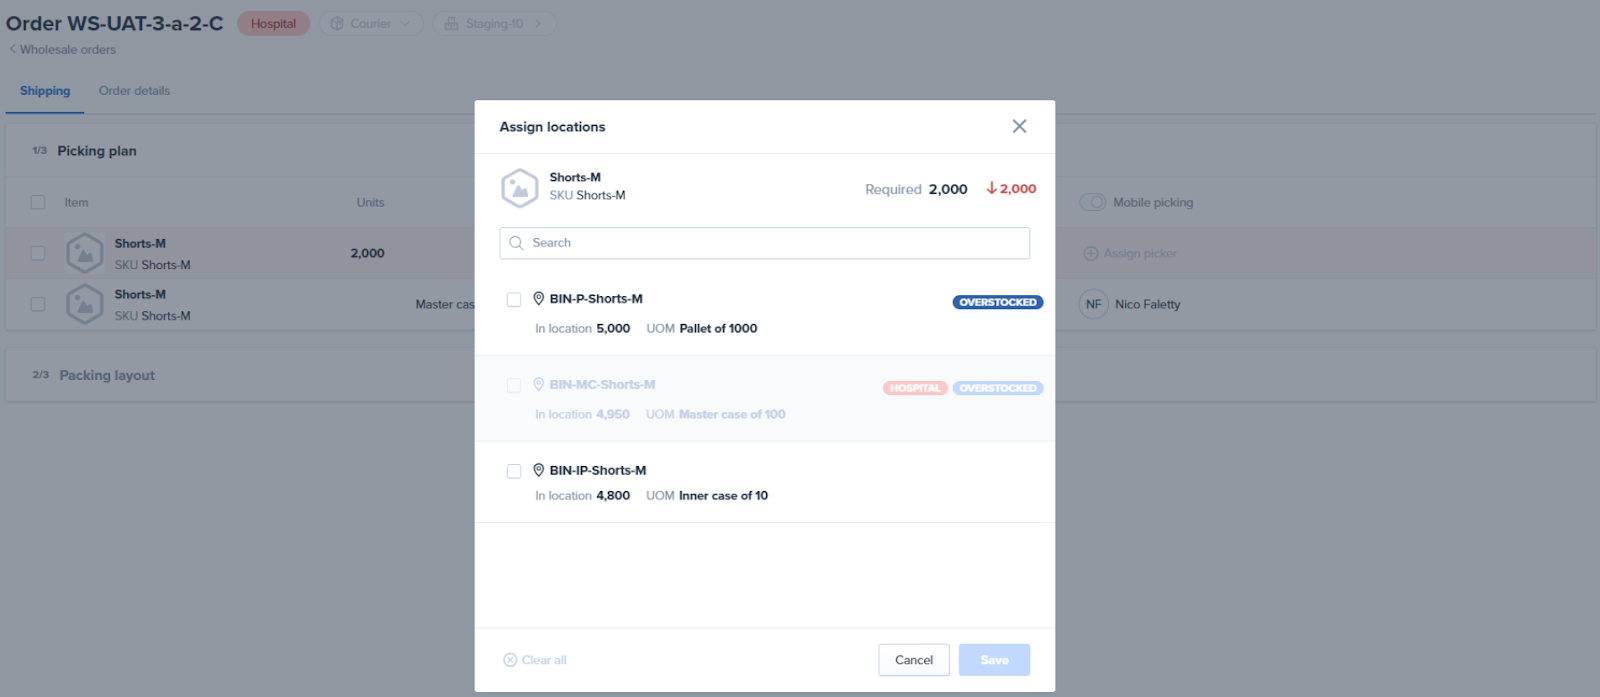Click location pin icon beside BIN-IP-Shorts-M

[538, 470]
